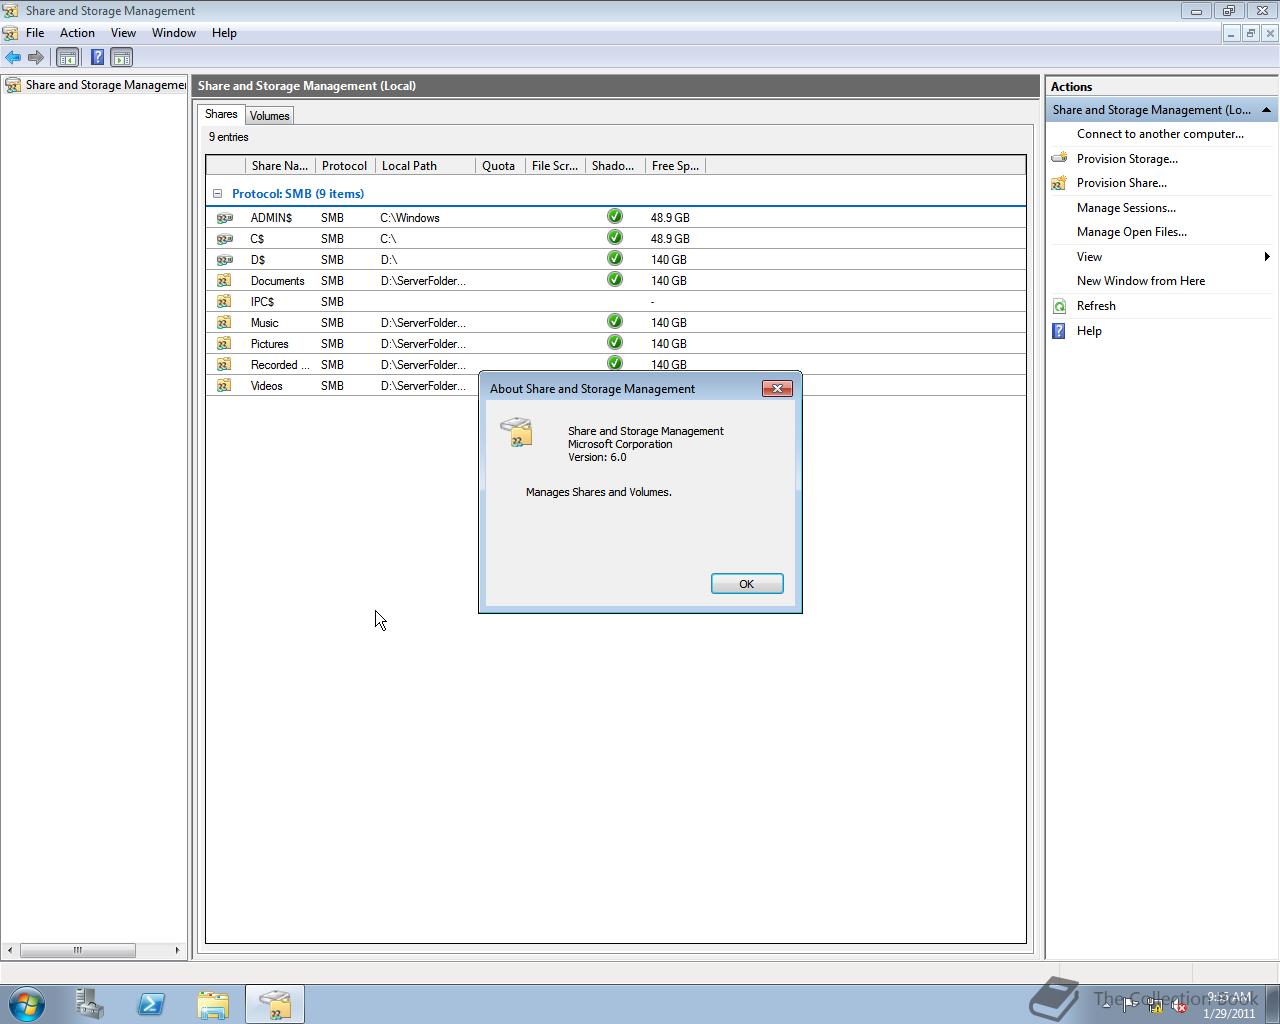Click Provision Storage action
The height and width of the screenshot is (1024, 1280).
[x=1127, y=159]
